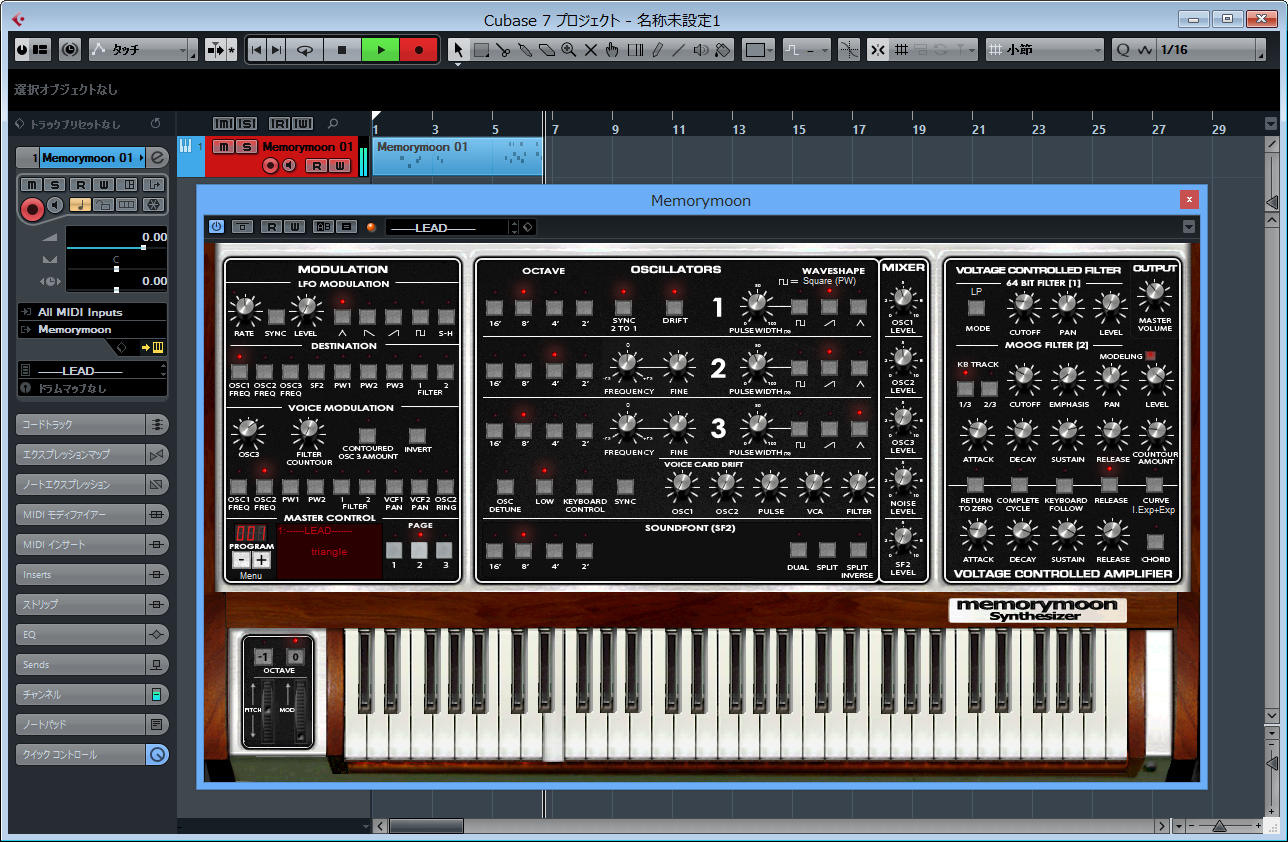The width and height of the screenshot is (1288, 842).
Task: Select the Object Selection arrow tool
Action: point(457,49)
